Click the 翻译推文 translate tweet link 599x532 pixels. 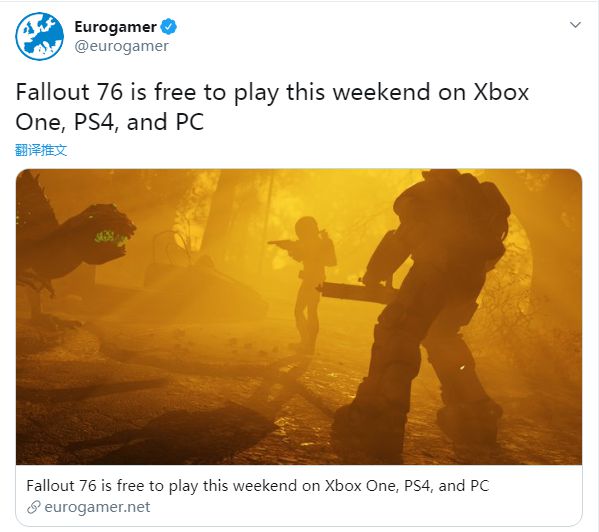click(x=41, y=150)
